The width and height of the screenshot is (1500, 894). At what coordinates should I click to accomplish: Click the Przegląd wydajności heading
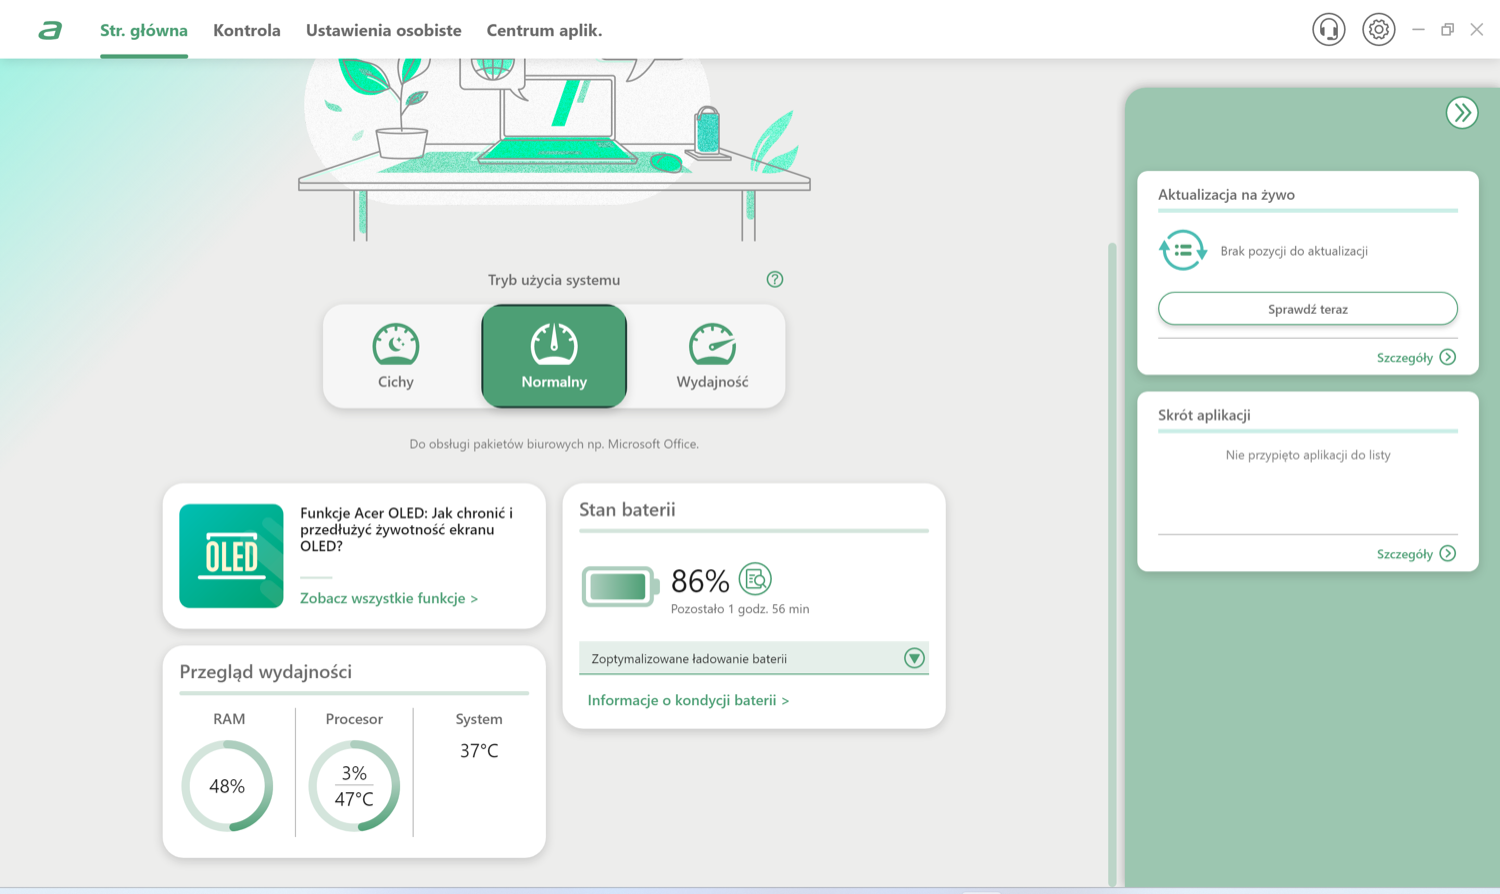pos(266,672)
